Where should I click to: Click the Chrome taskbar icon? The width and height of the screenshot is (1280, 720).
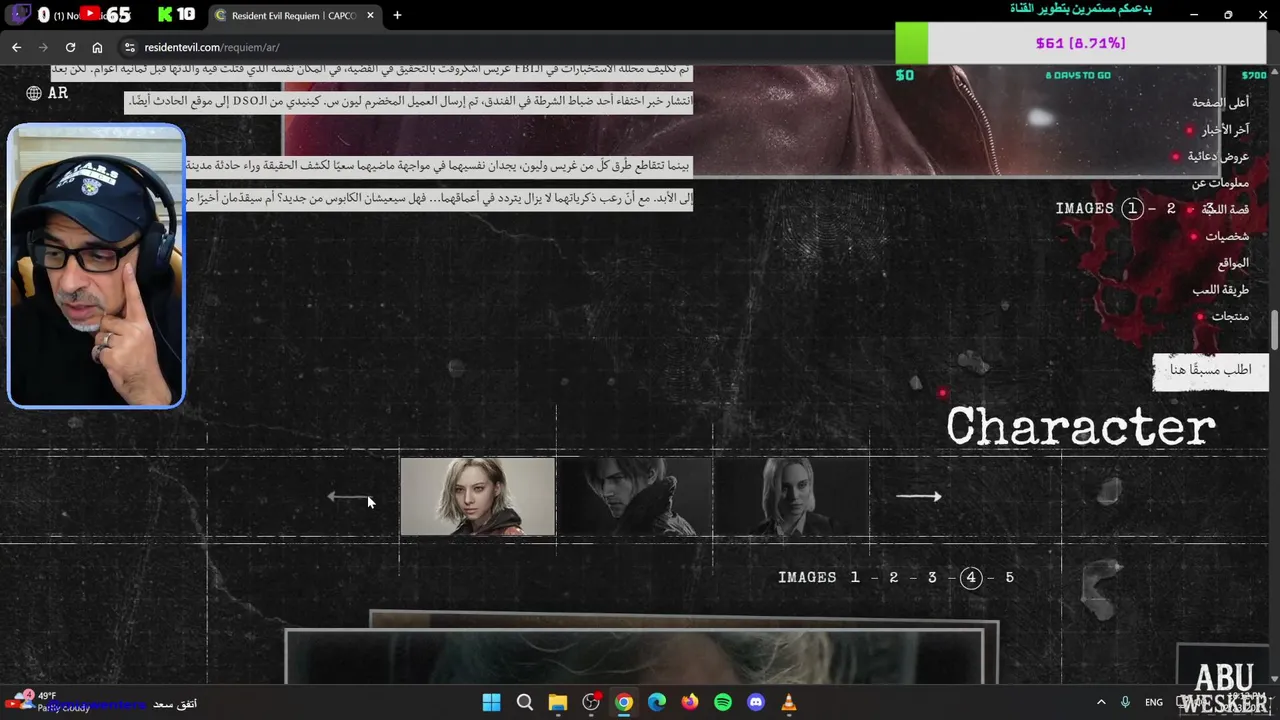(624, 702)
